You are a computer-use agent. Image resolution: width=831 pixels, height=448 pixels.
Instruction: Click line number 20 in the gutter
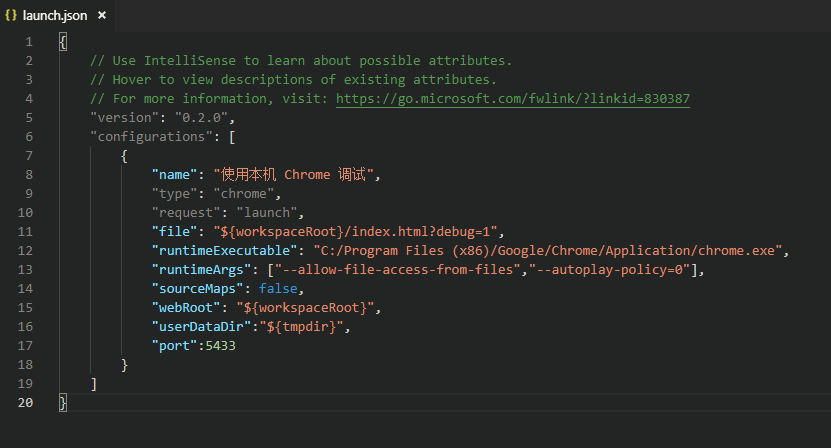coord(25,403)
